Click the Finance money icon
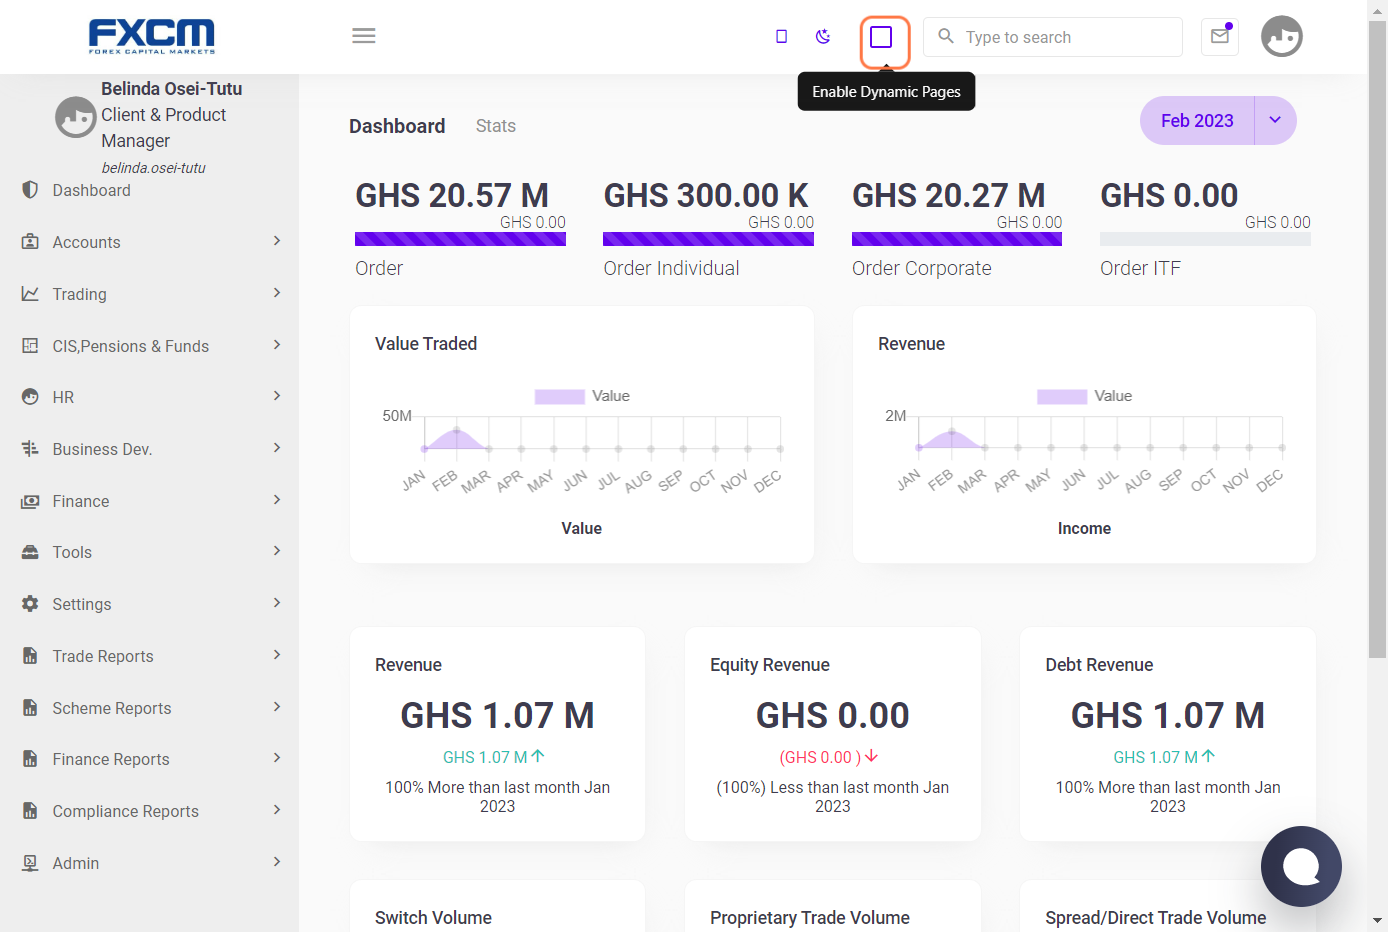1388x932 pixels. tap(30, 501)
